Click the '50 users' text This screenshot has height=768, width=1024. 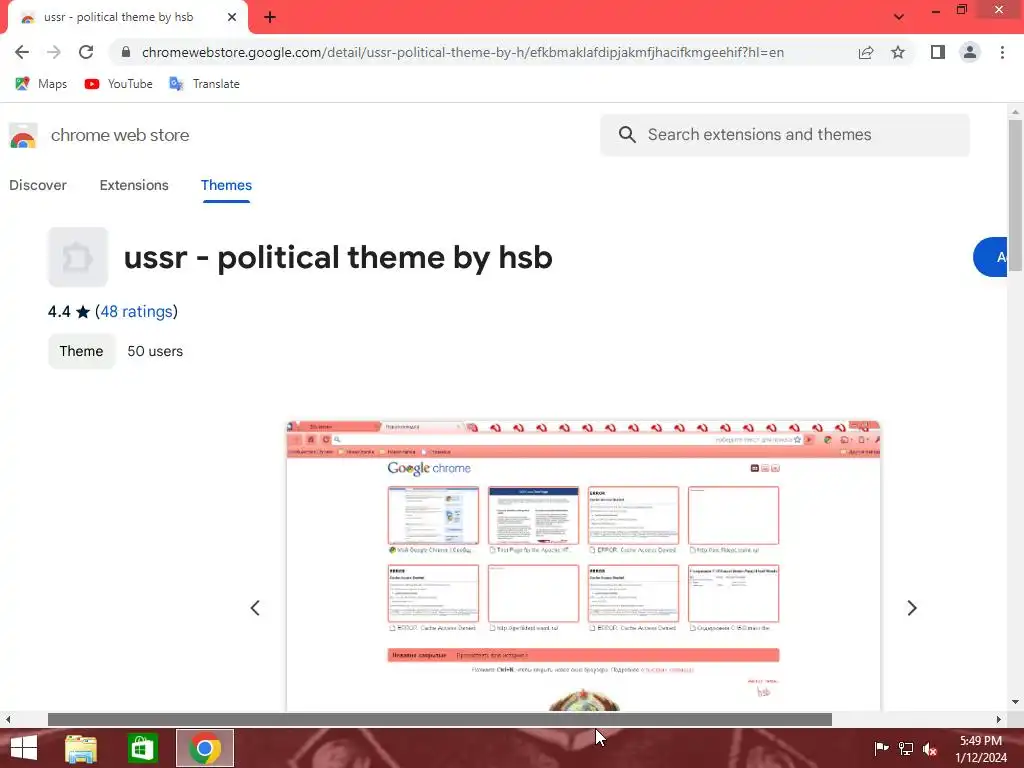point(155,351)
